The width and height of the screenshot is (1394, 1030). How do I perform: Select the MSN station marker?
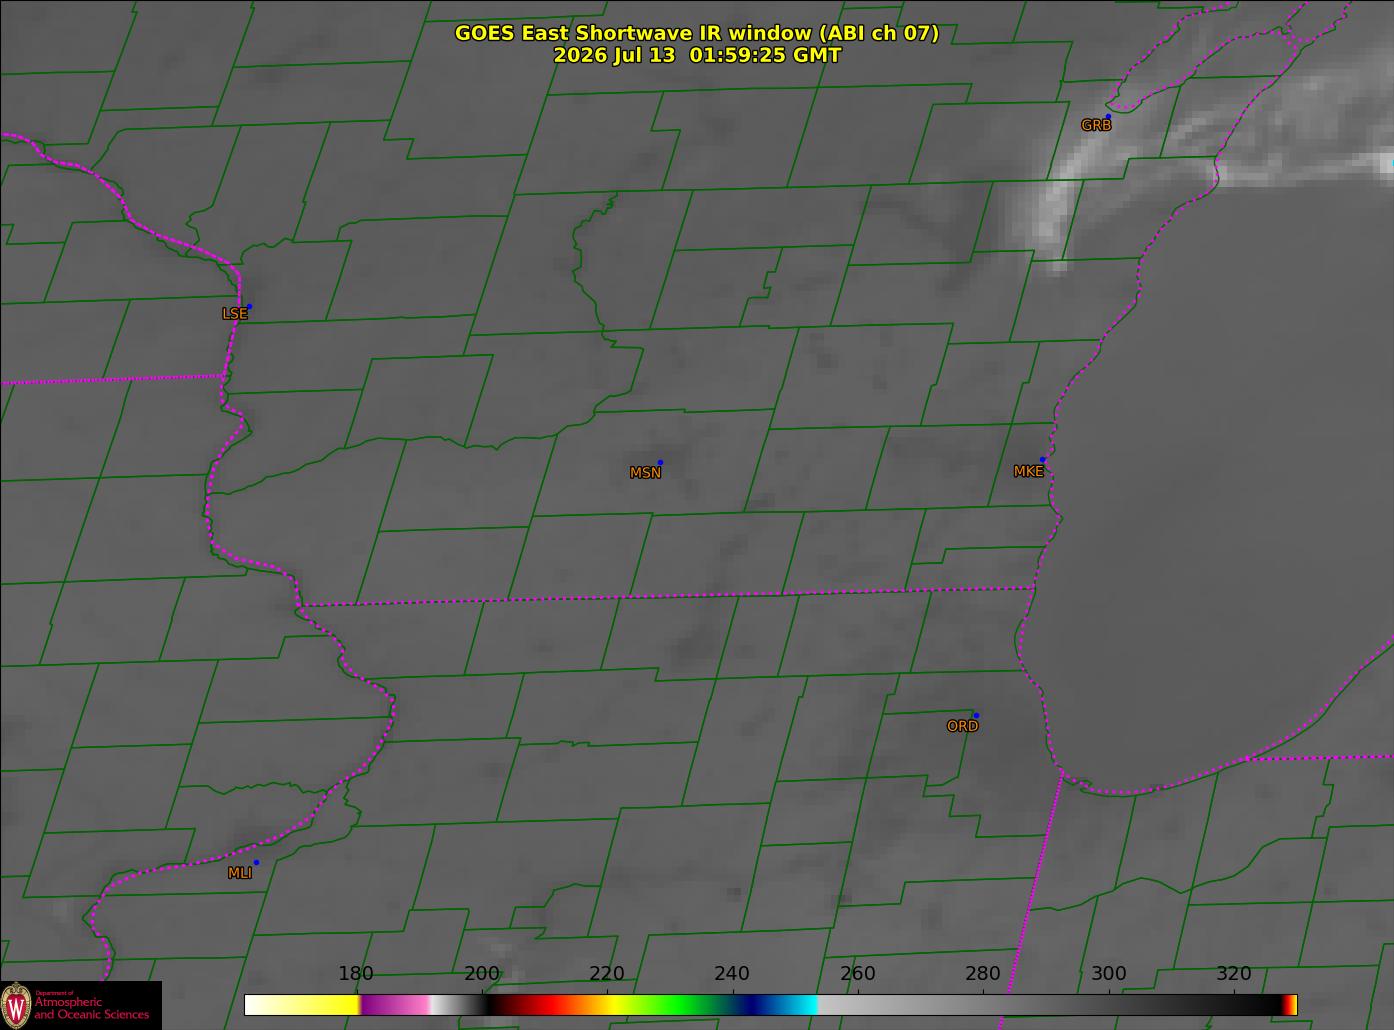pyautogui.click(x=660, y=462)
